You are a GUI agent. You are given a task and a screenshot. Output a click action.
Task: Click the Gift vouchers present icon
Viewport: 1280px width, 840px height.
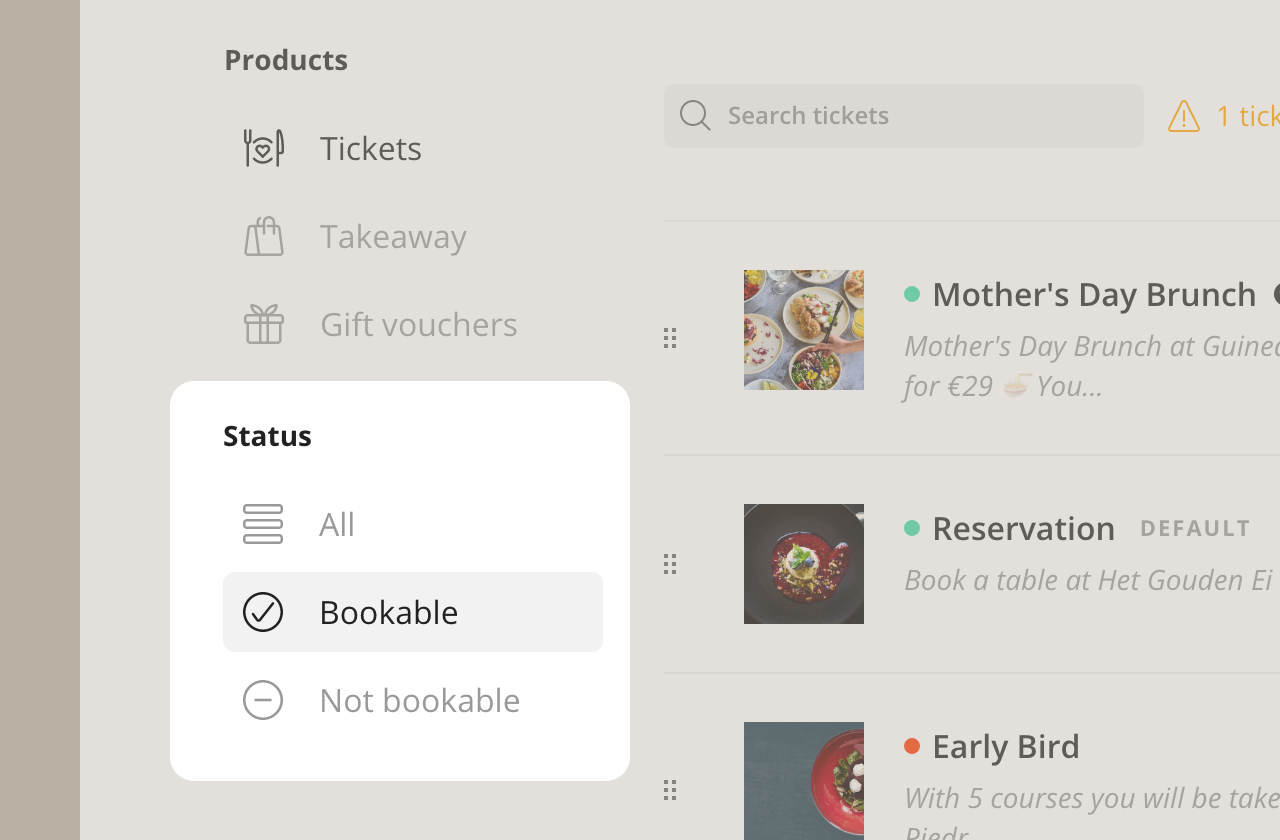click(x=264, y=324)
